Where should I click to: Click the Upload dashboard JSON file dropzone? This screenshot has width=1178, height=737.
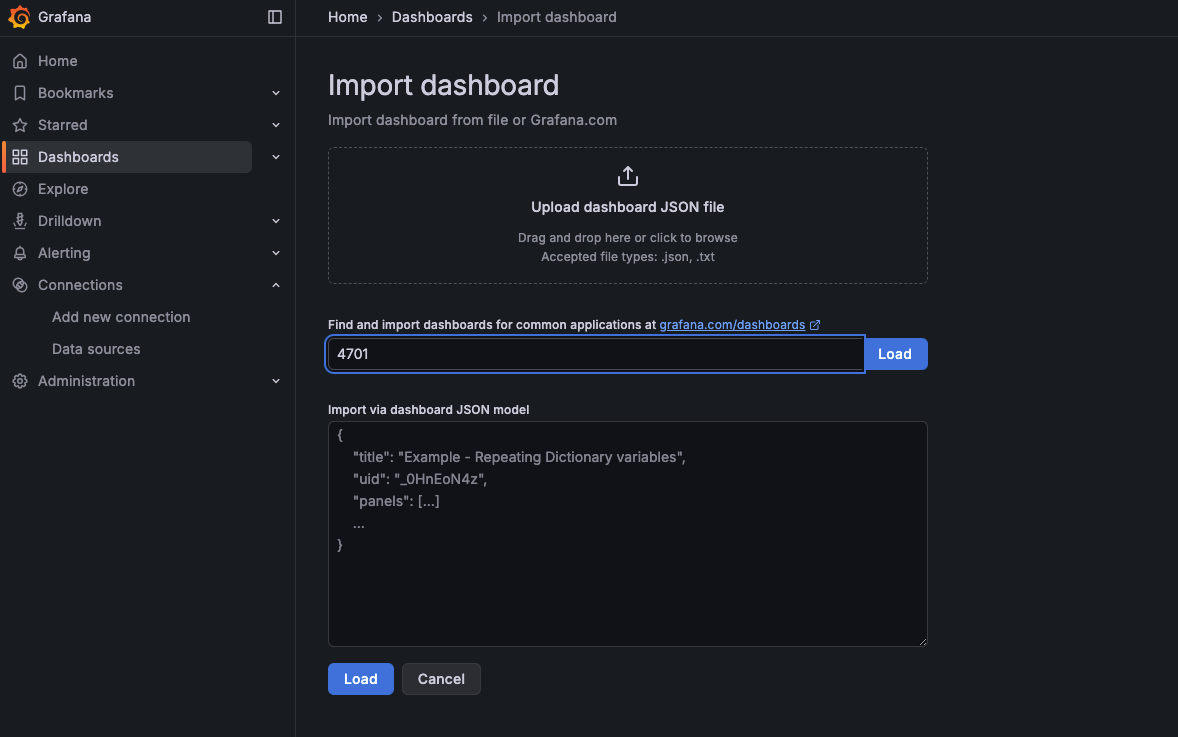(x=627, y=216)
